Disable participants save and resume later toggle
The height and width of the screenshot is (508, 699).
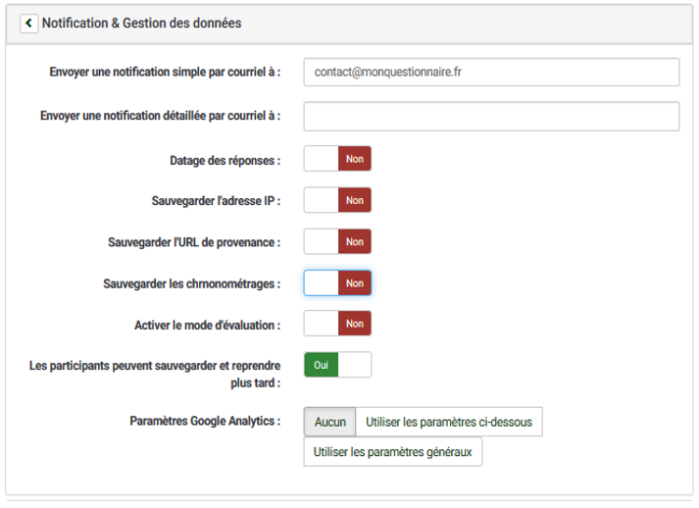[337, 365]
